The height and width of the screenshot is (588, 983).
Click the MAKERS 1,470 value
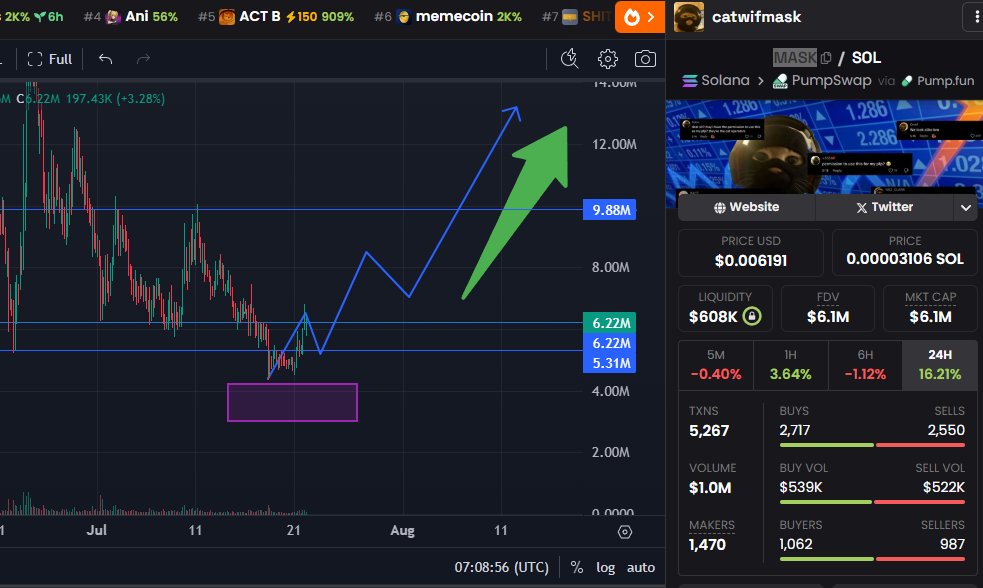[707, 545]
